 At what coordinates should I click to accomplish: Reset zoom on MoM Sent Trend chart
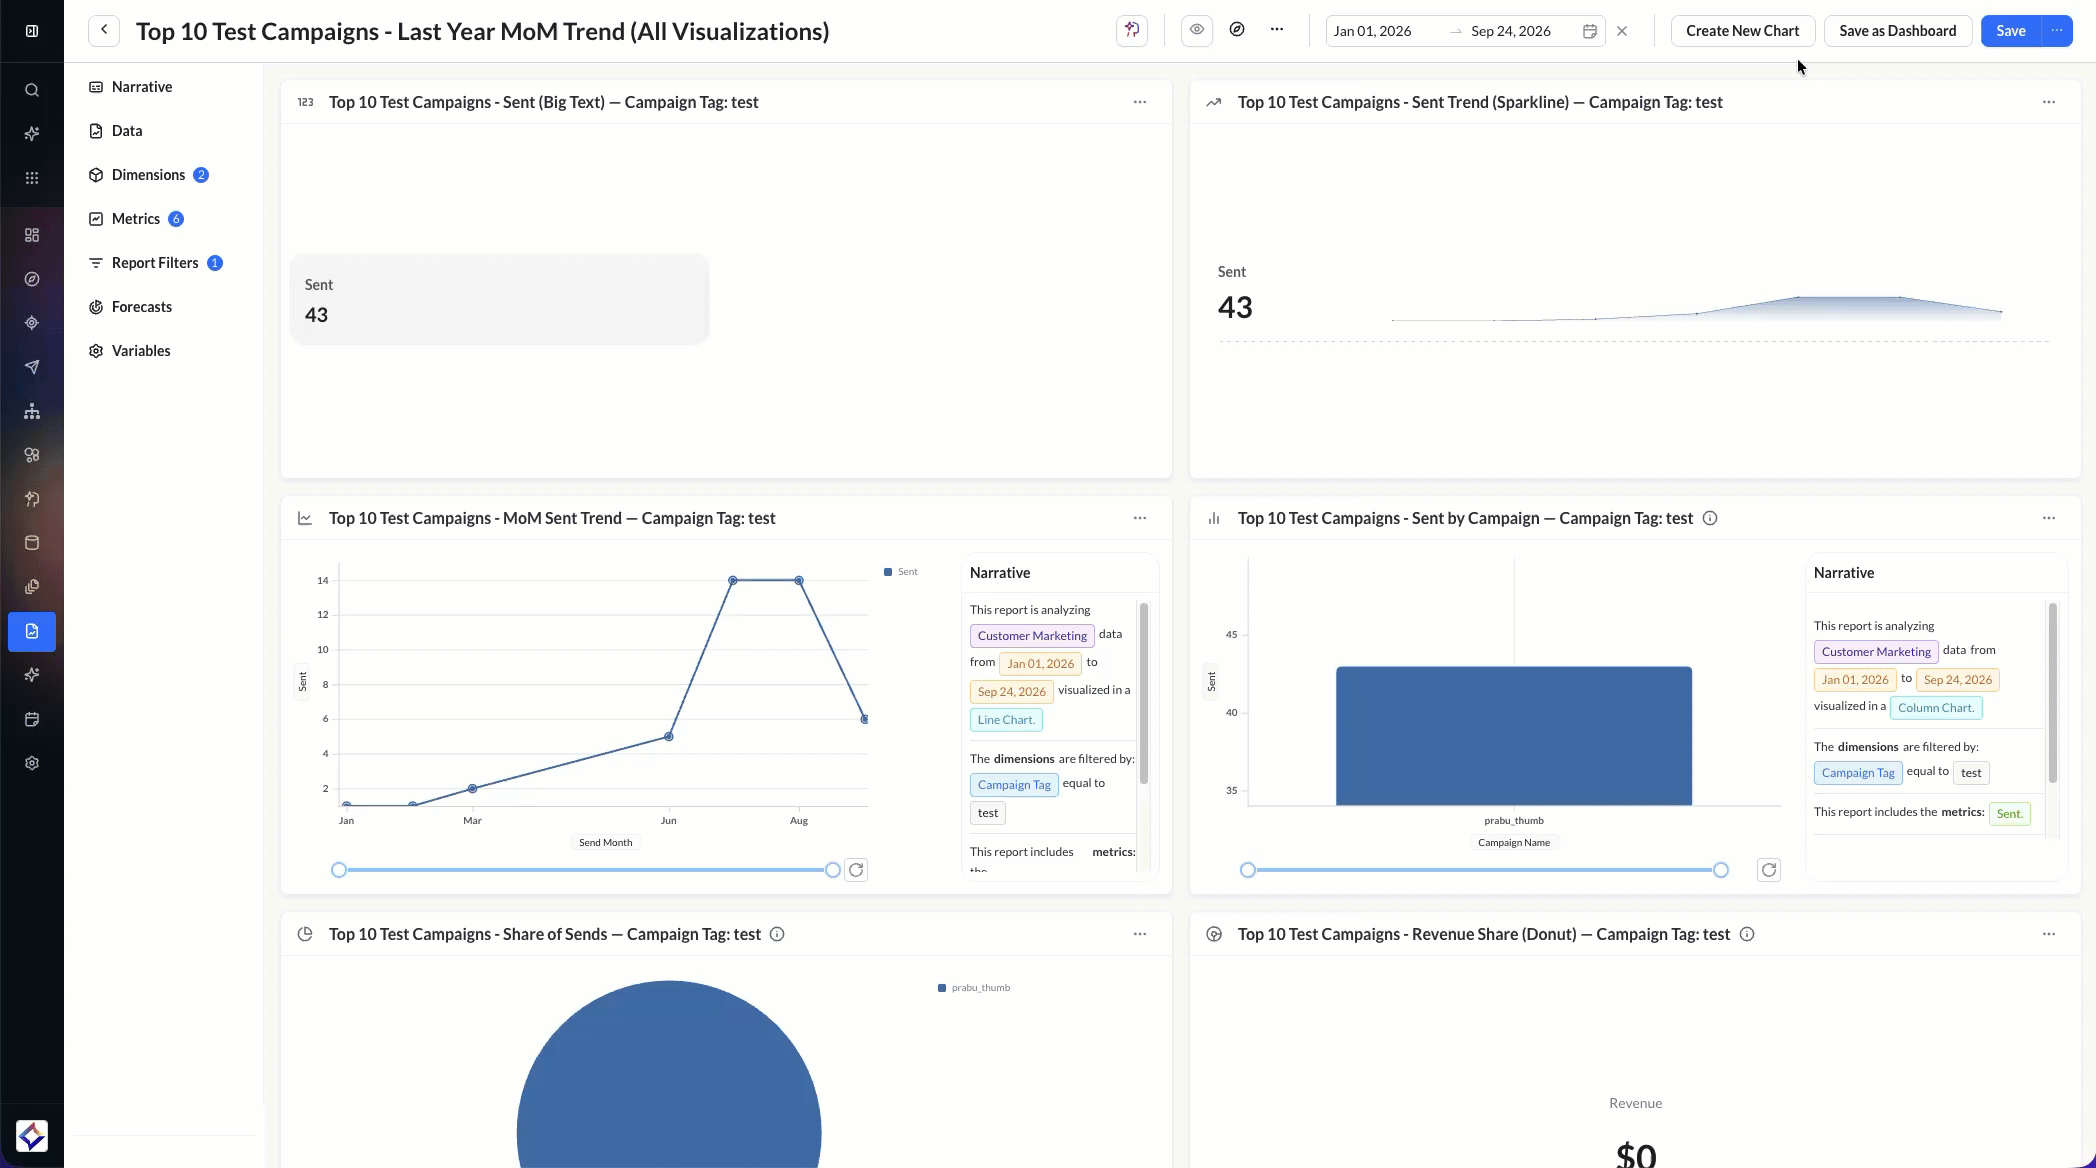[x=856, y=870]
